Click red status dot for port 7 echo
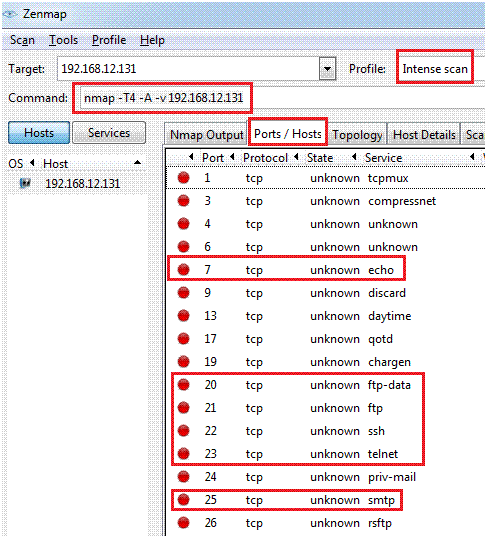 [184, 270]
